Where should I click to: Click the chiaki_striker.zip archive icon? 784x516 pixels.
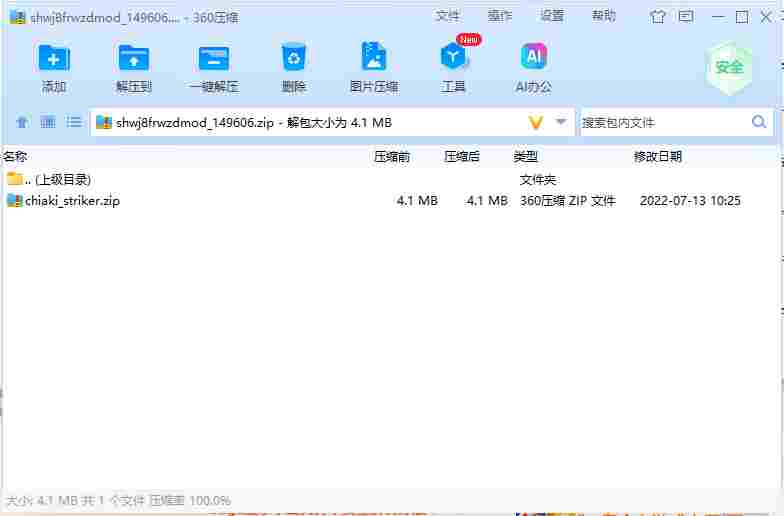(14, 200)
